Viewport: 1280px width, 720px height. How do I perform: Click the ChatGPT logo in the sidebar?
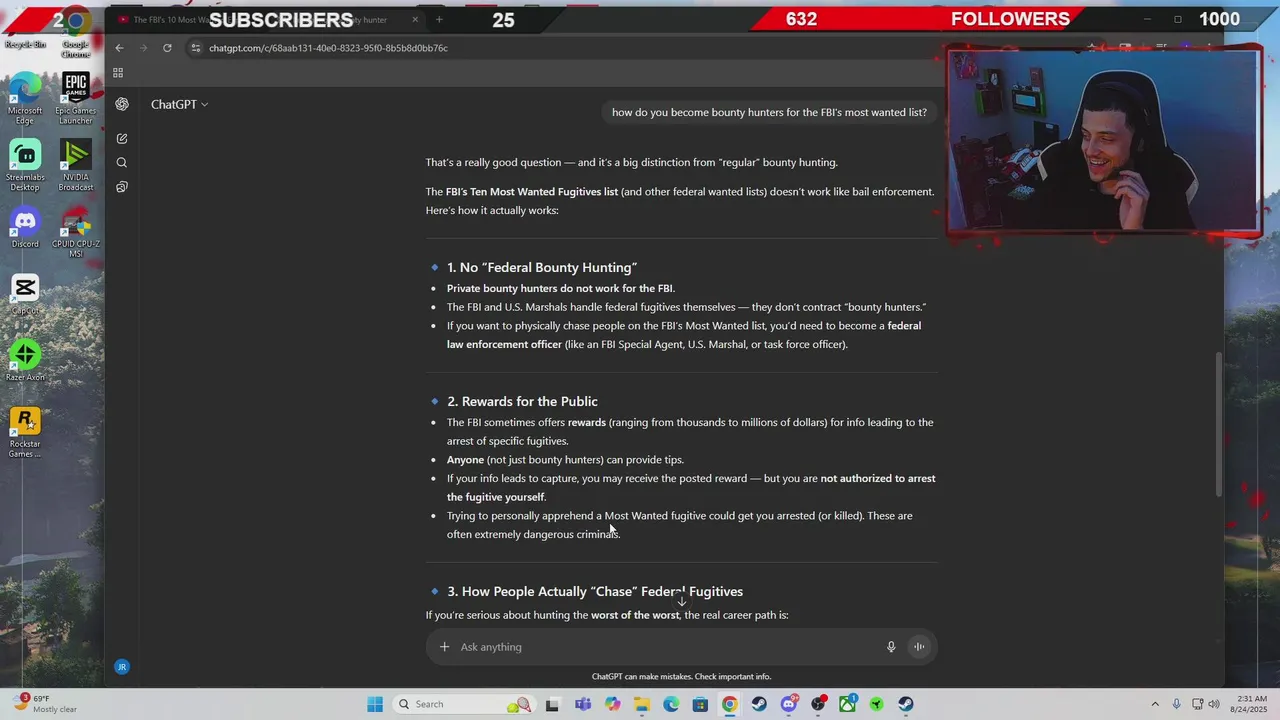tap(122, 104)
